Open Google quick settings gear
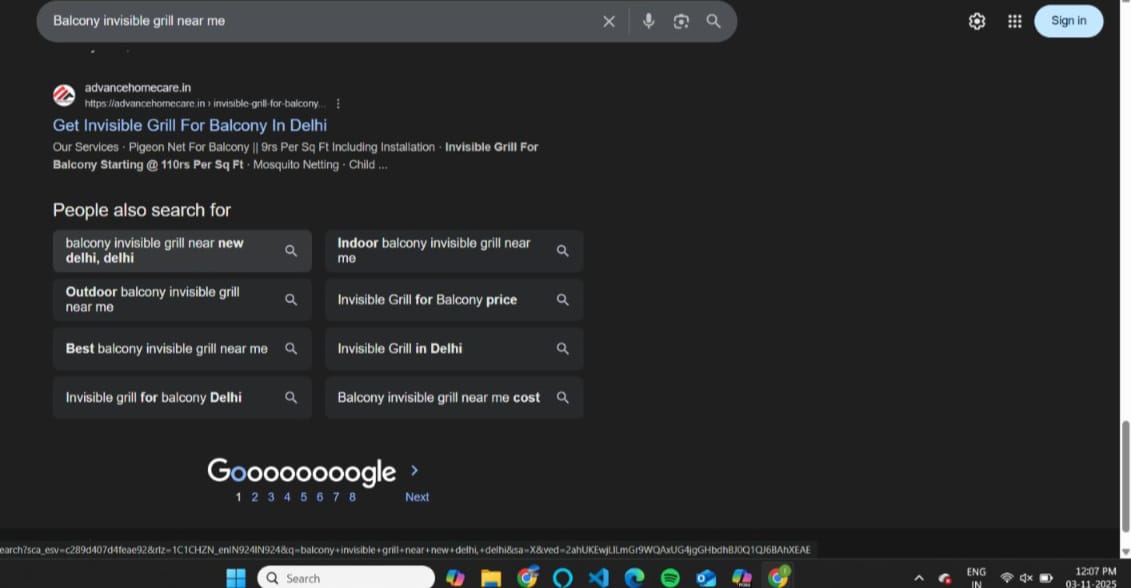Screen dimensions: 1131x588 (x=977, y=21)
